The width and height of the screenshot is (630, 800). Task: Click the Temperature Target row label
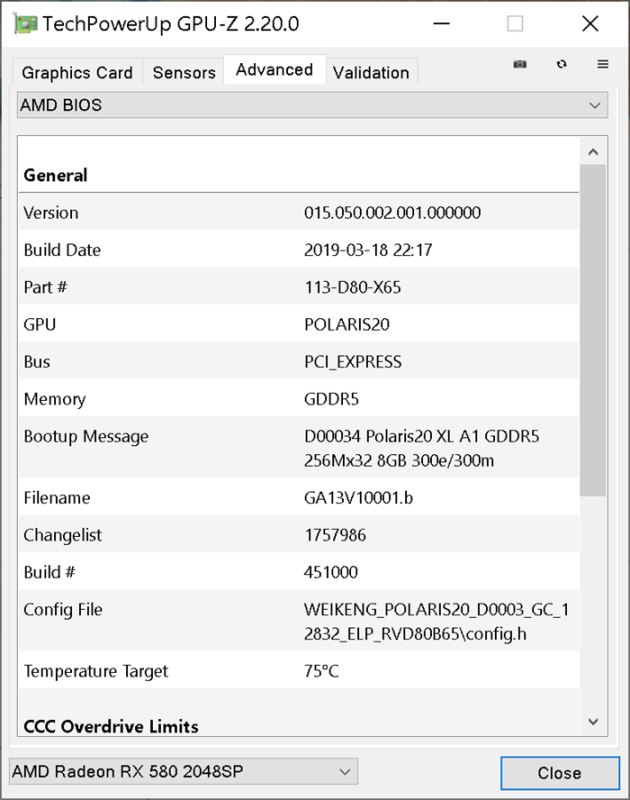point(96,671)
